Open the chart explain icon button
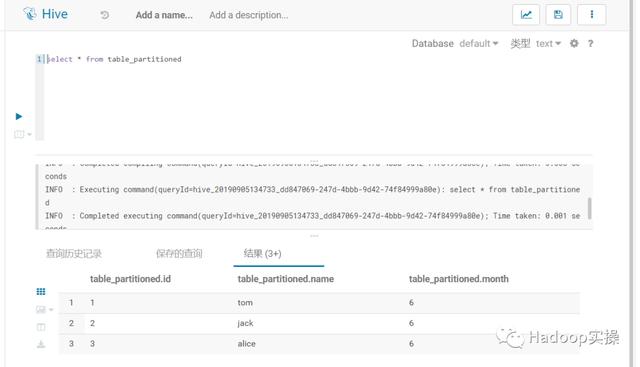Screen dimensions: 640x367 526,15
